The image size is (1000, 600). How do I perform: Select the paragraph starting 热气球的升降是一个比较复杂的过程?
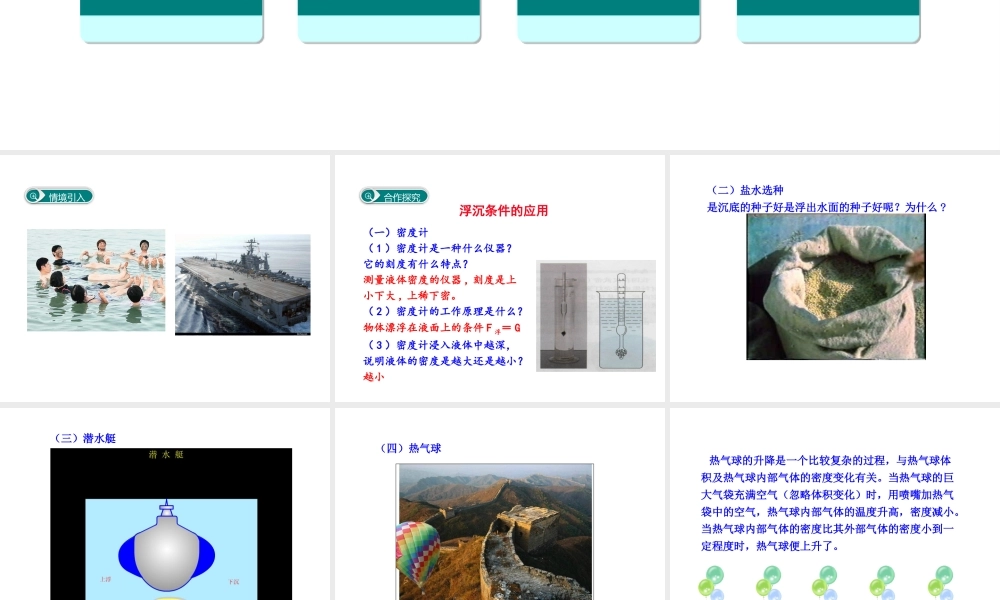831,503
